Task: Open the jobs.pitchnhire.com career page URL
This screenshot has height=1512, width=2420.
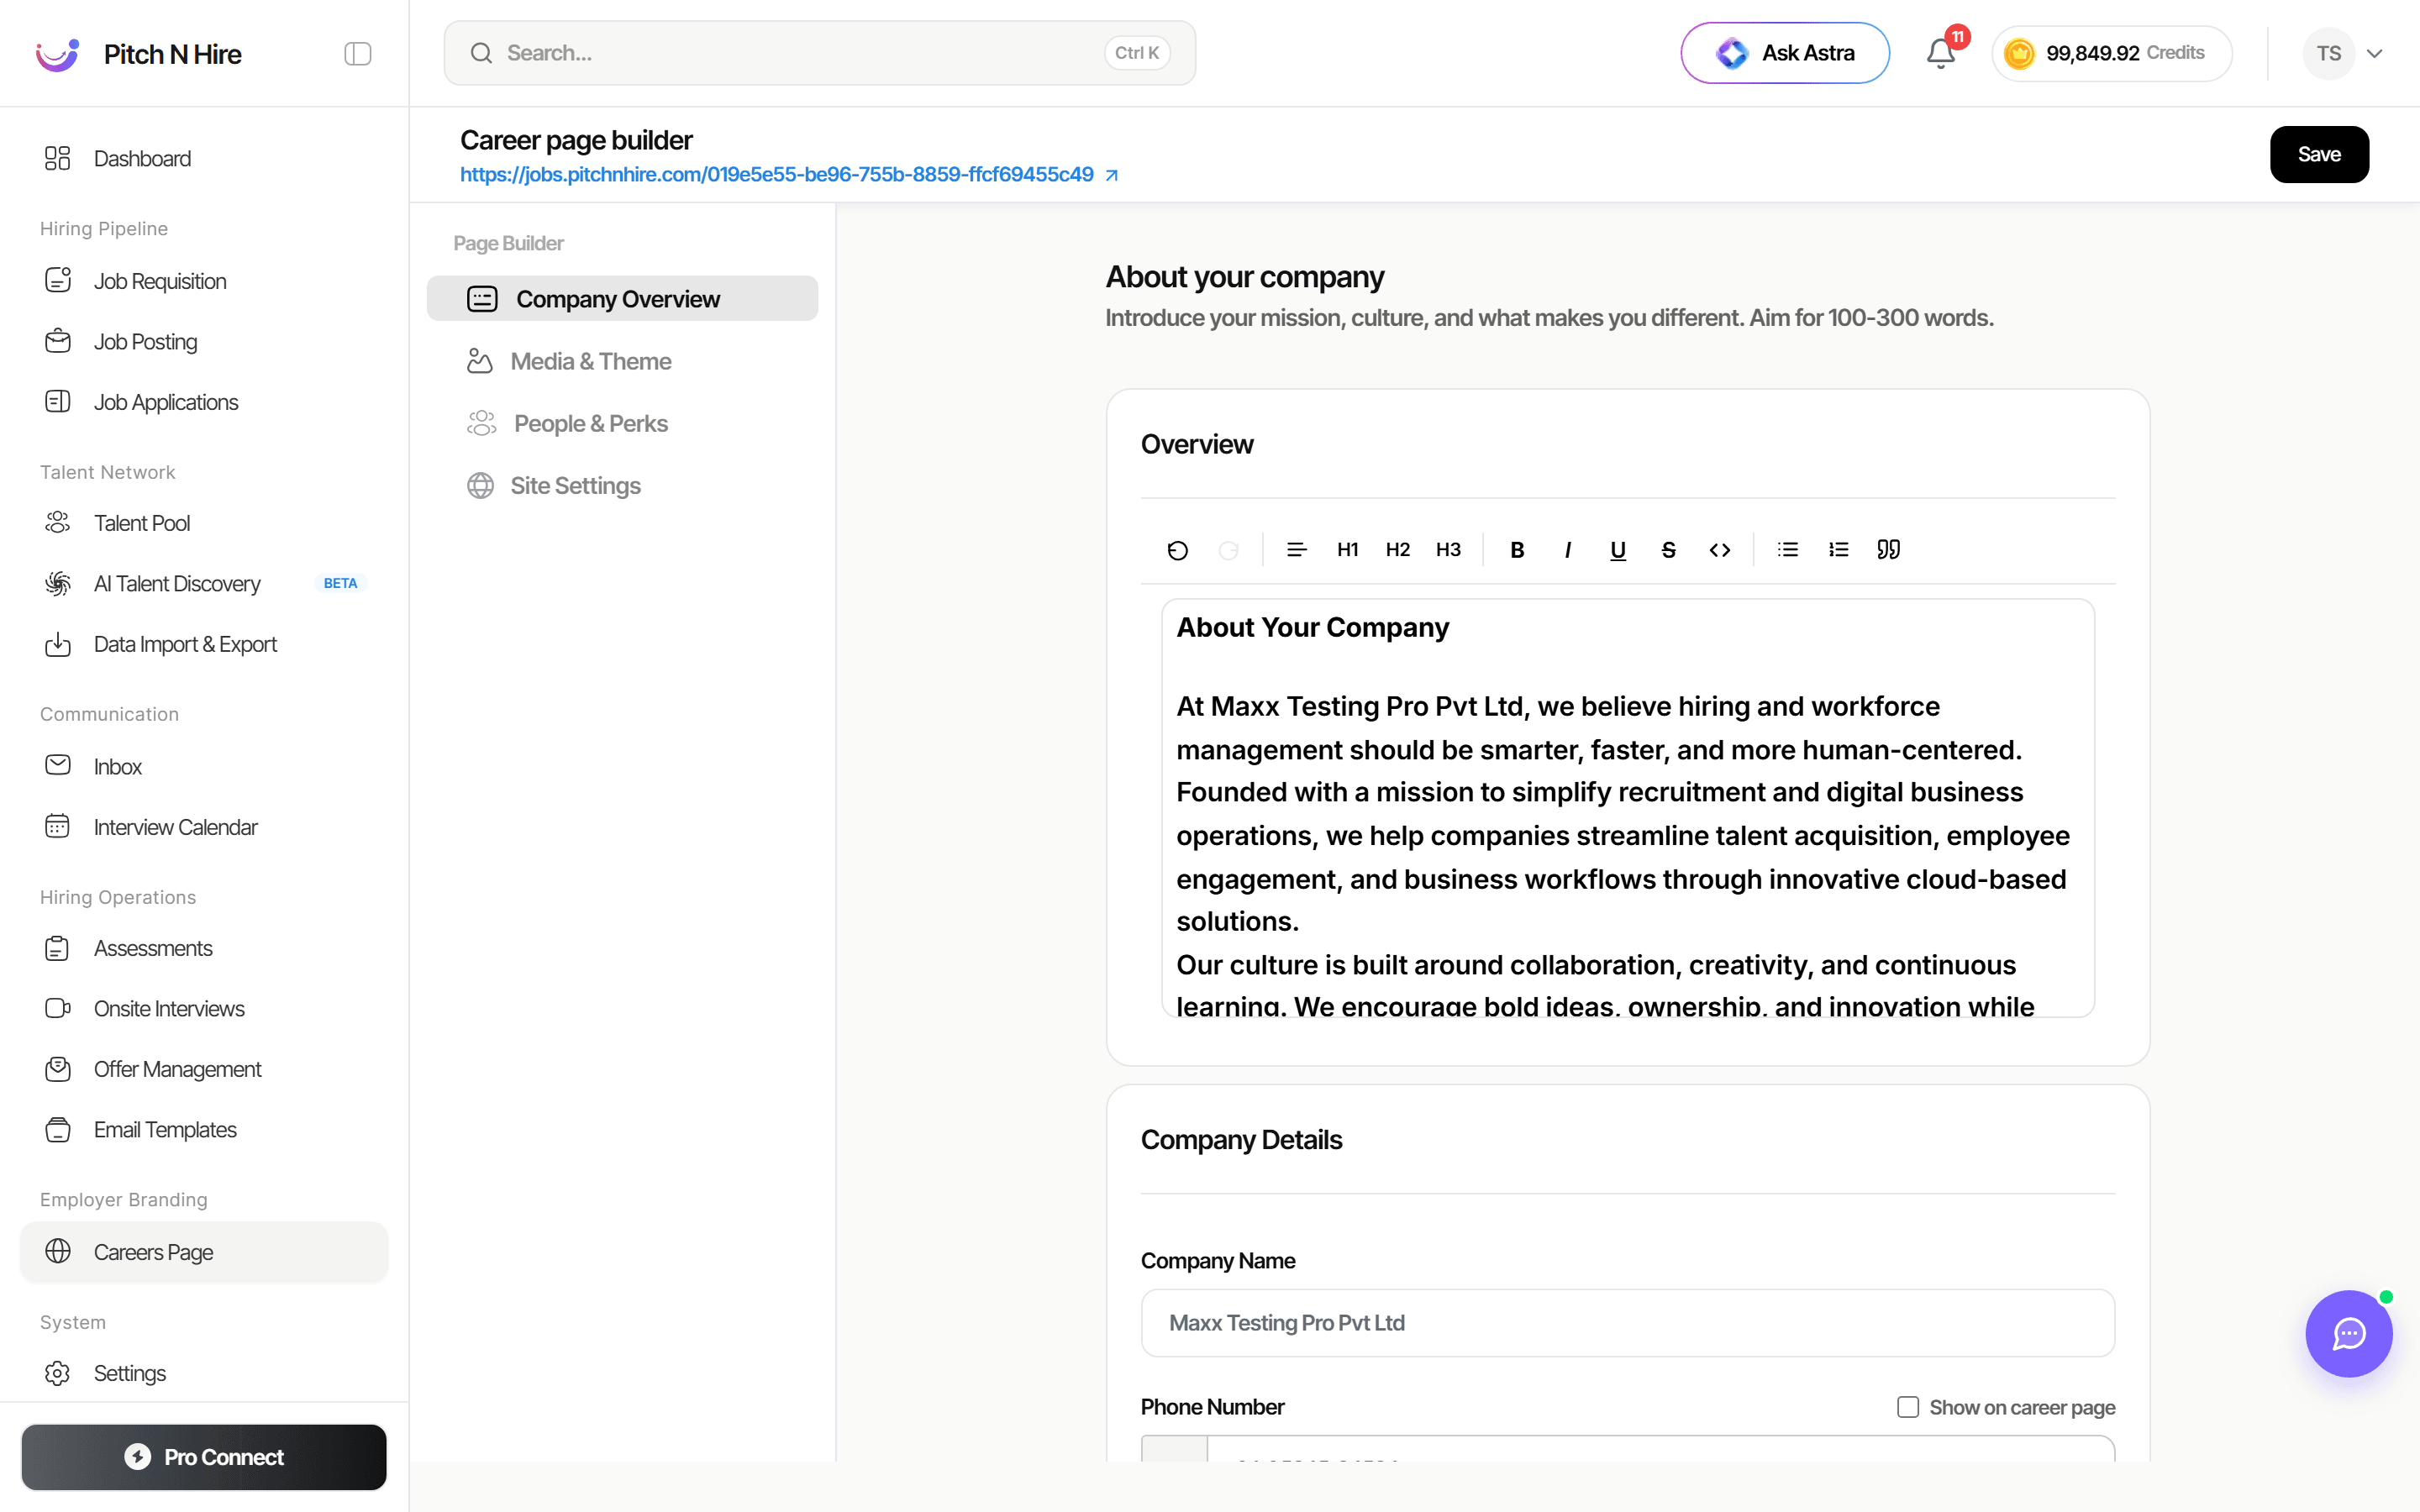Action: [x=777, y=175]
